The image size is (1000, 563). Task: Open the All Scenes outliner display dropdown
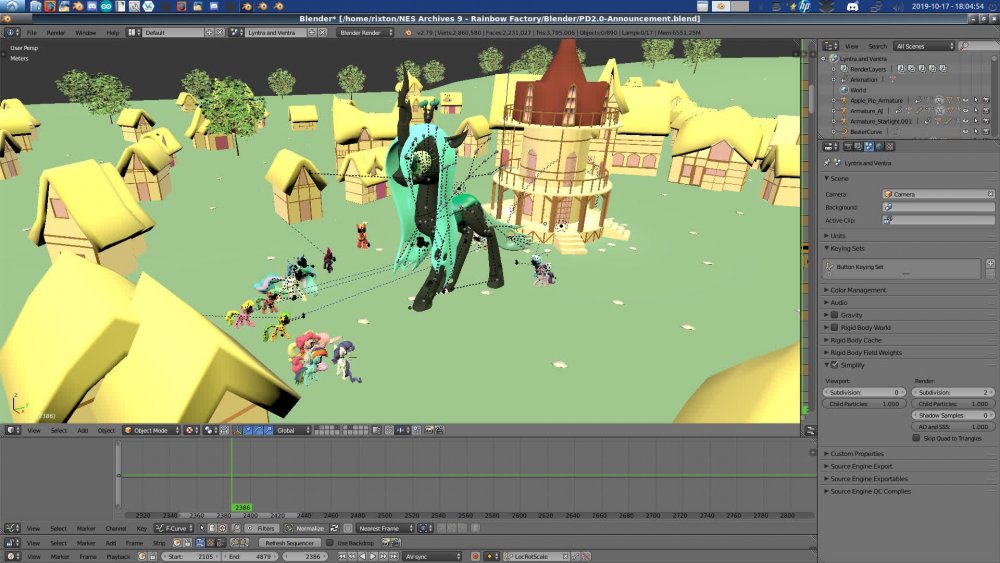pyautogui.click(x=923, y=46)
